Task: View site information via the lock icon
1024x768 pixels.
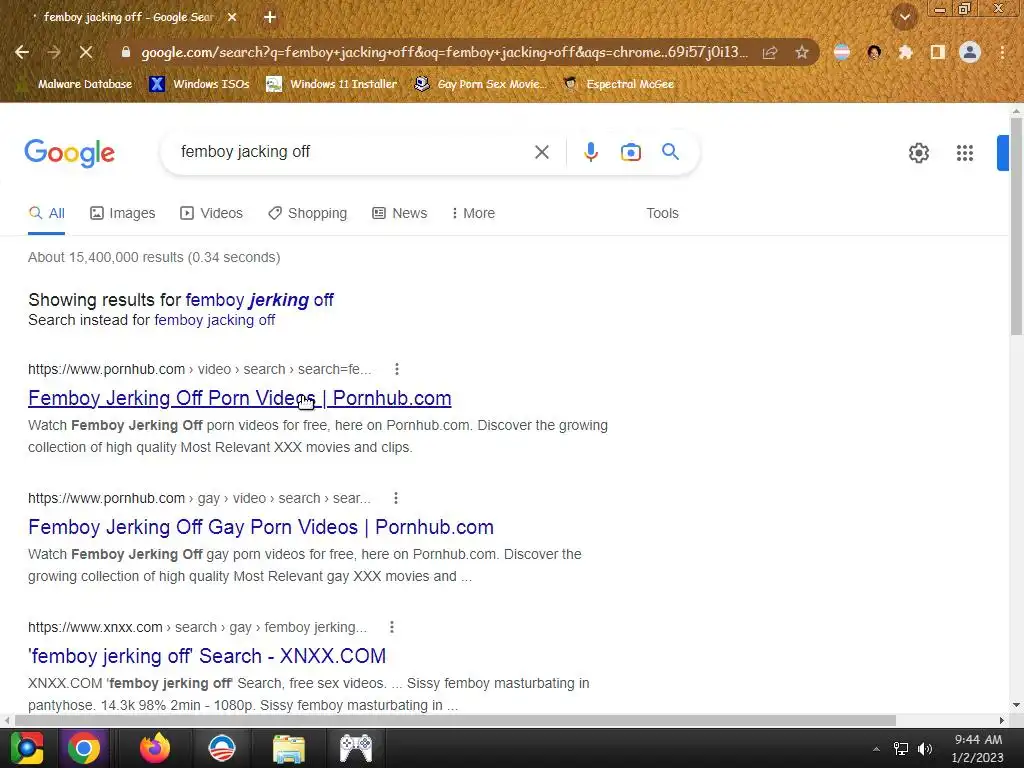Action: tap(126, 52)
